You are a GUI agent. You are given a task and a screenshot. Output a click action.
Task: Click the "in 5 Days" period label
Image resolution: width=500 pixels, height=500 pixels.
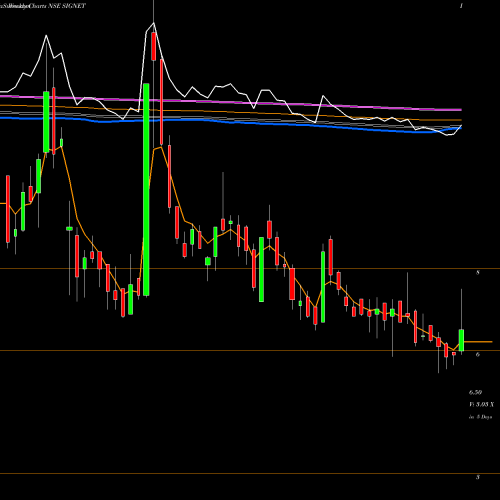(480, 417)
